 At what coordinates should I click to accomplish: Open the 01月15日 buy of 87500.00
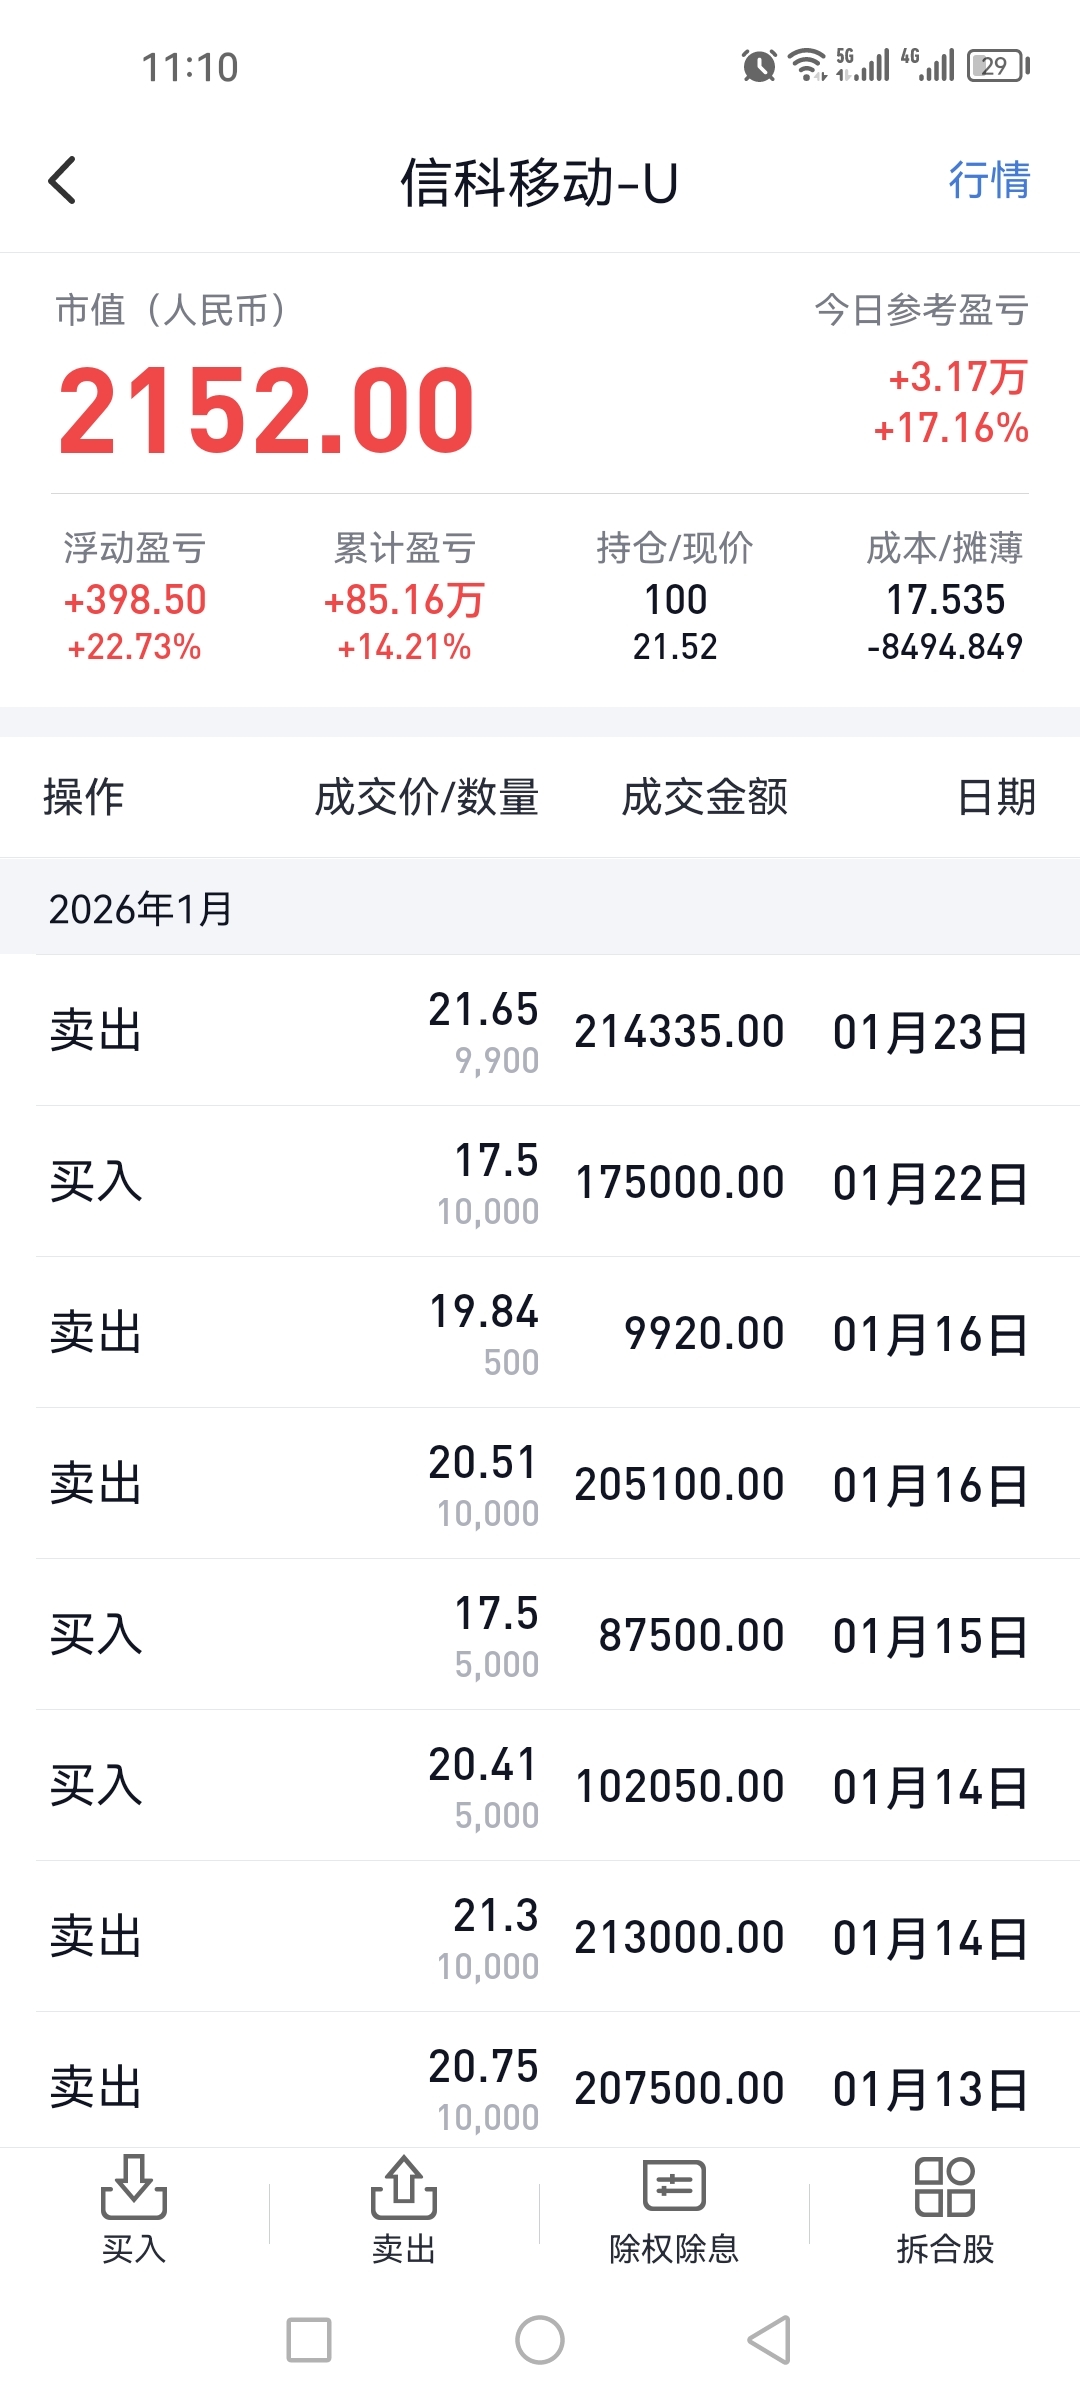(x=540, y=1635)
